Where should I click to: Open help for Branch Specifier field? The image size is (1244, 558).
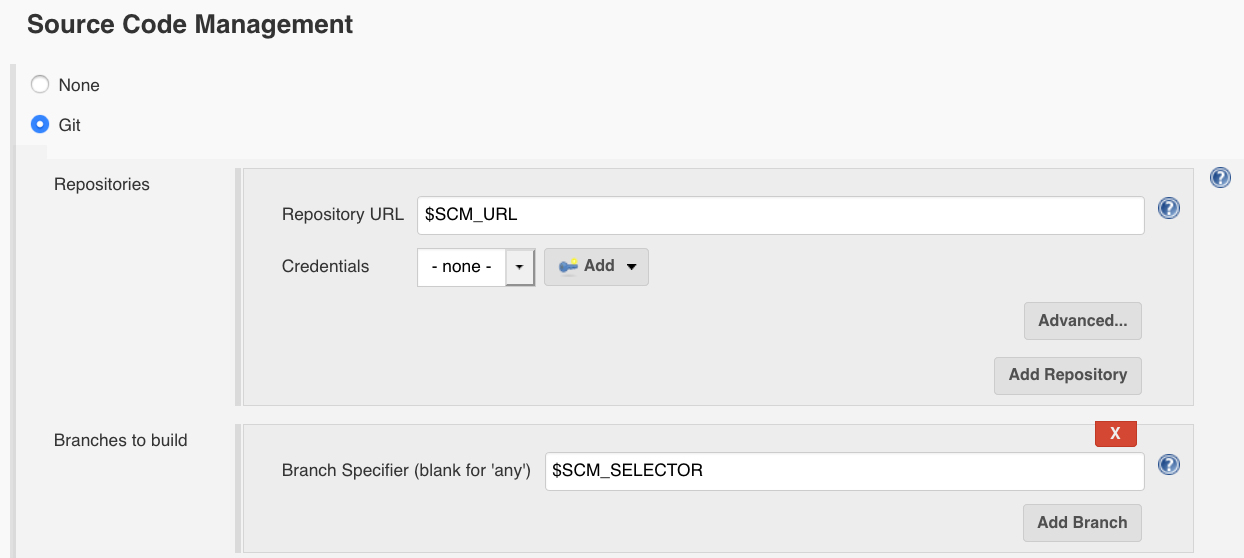point(1168,465)
